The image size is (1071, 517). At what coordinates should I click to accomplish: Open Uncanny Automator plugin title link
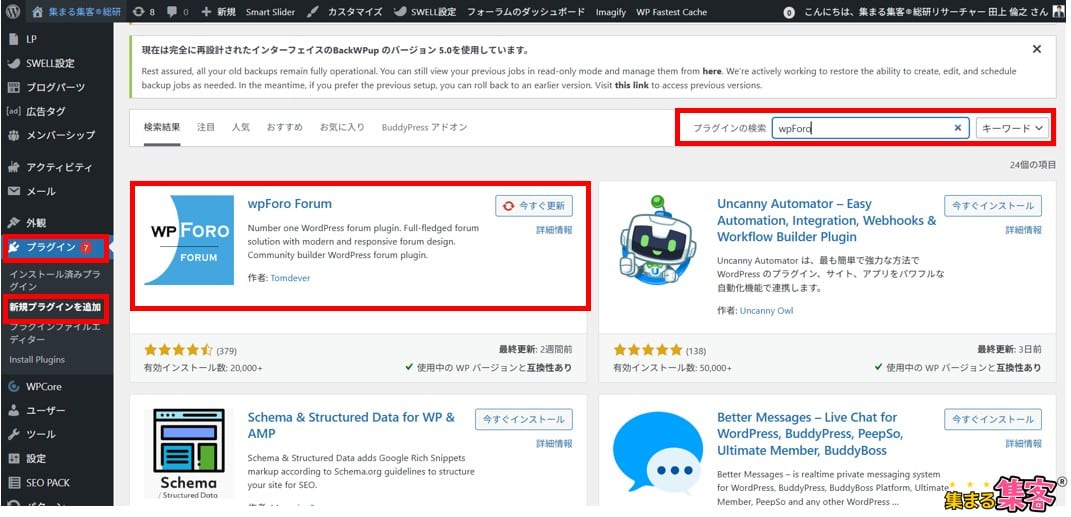(826, 220)
